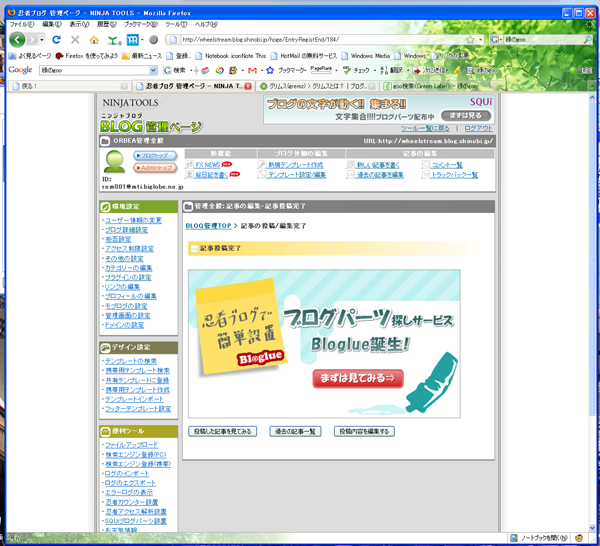Open the ファイル menu
The width and height of the screenshot is (600, 546).
click(22, 24)
